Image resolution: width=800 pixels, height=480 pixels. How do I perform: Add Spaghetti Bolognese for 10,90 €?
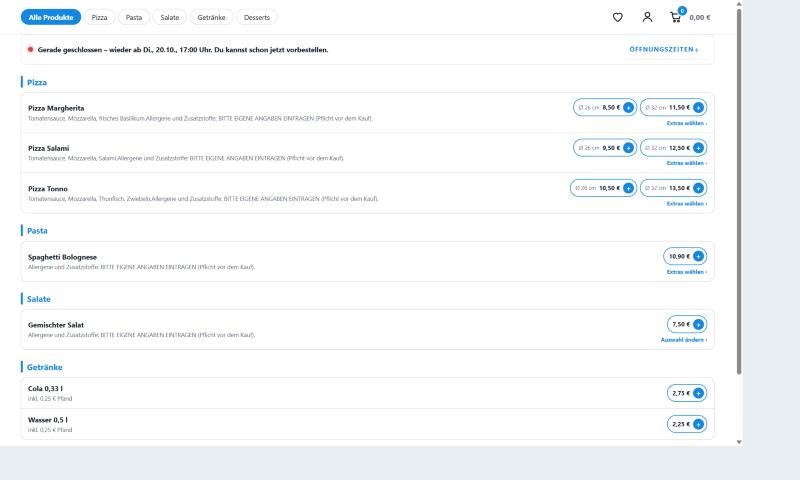pyautogui.click(x=685, y=257)
